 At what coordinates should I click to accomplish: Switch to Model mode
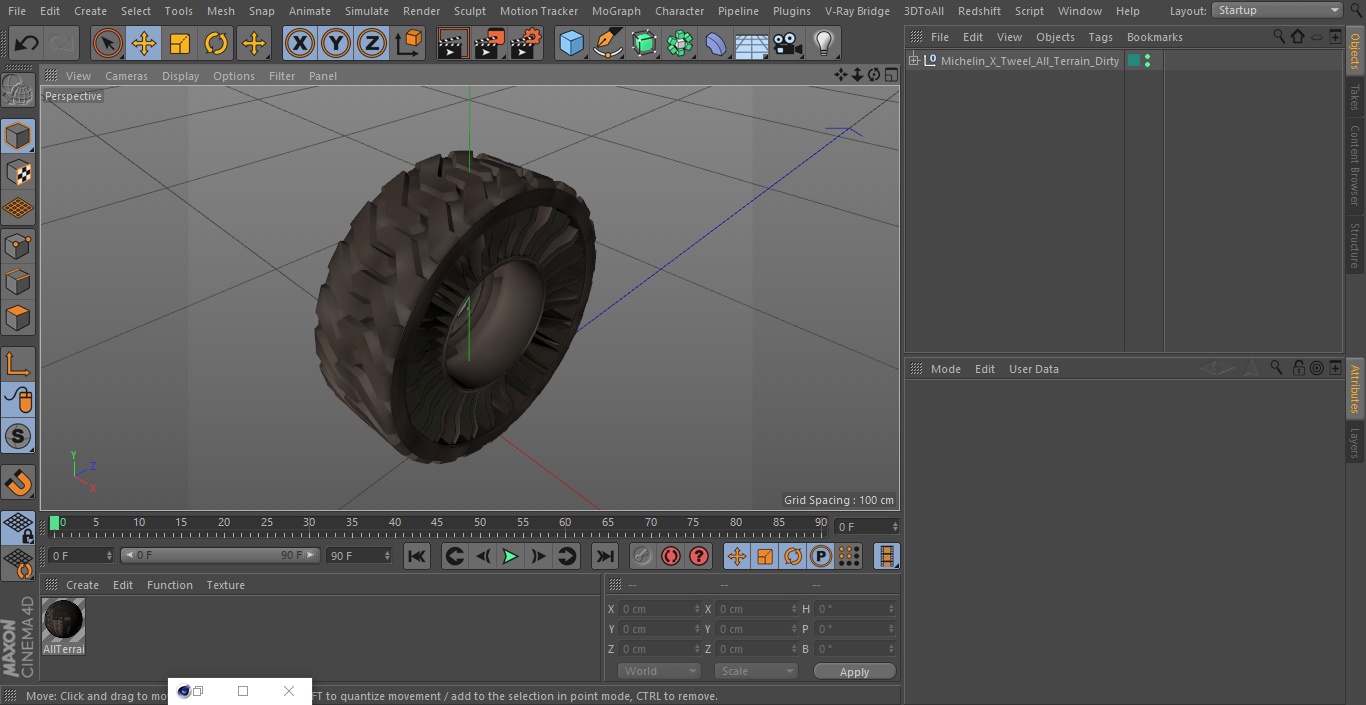click(18, 136)
